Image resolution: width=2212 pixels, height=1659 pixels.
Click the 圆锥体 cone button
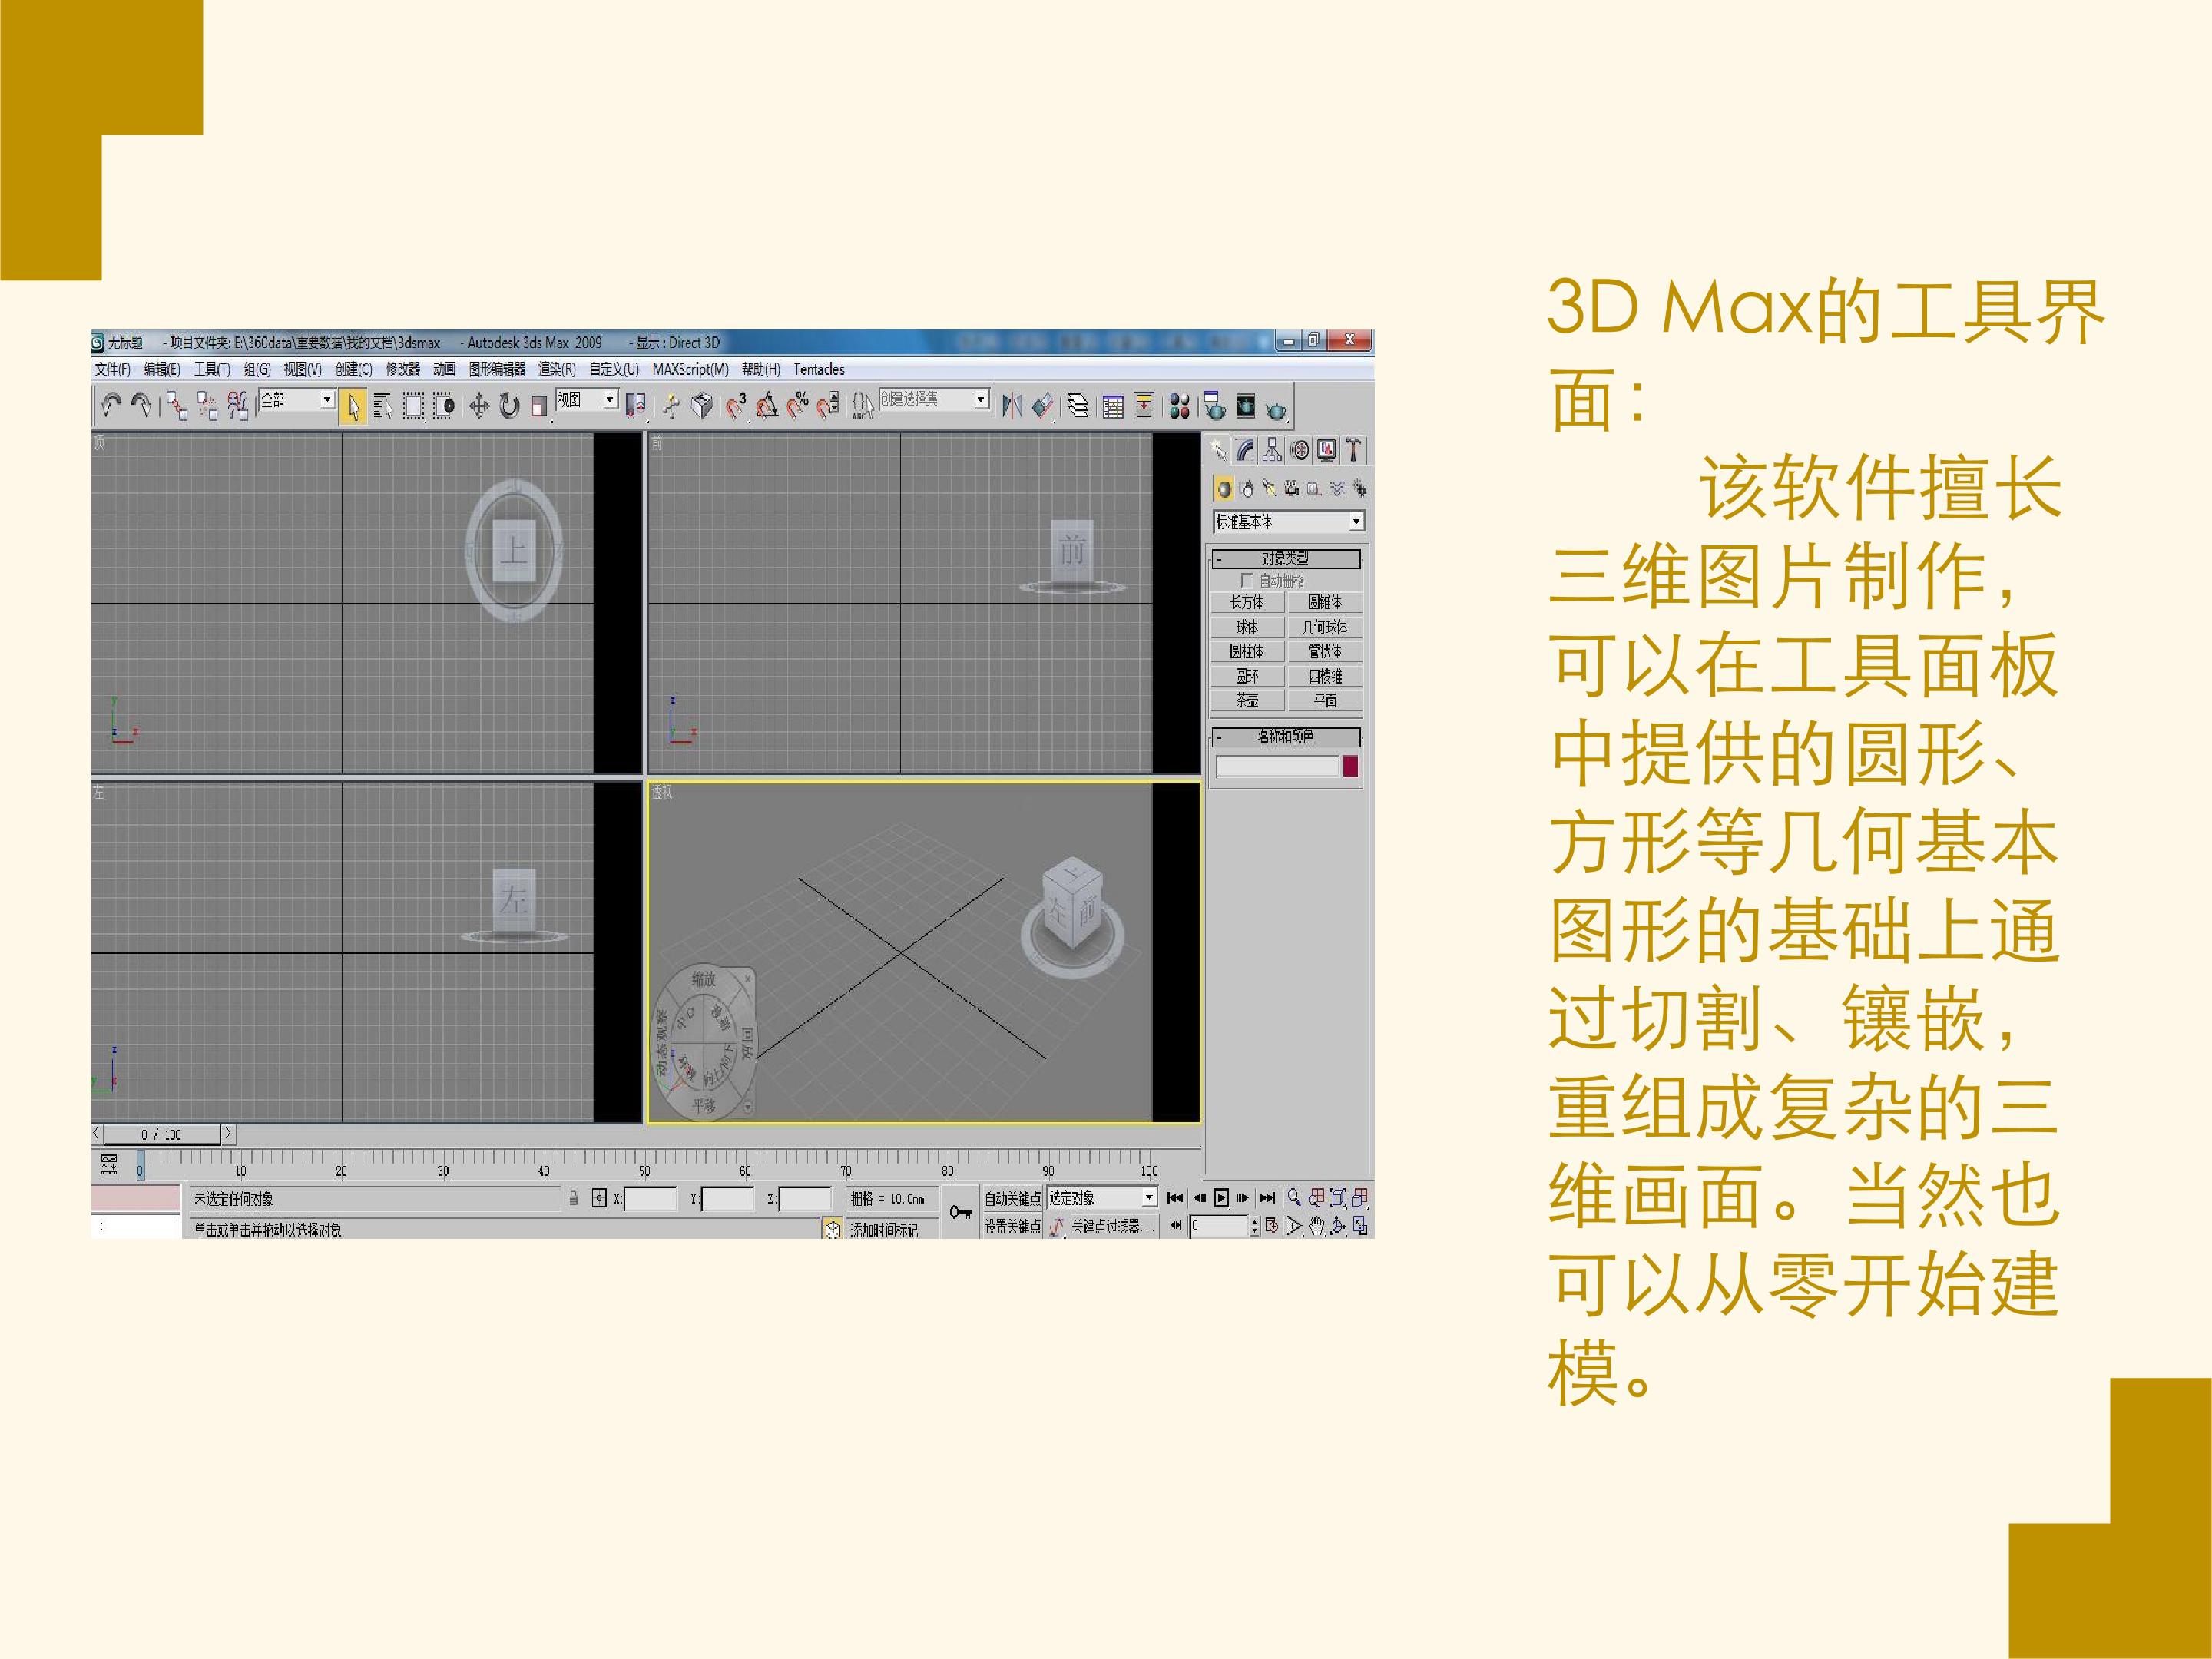tap(1325, 602)
